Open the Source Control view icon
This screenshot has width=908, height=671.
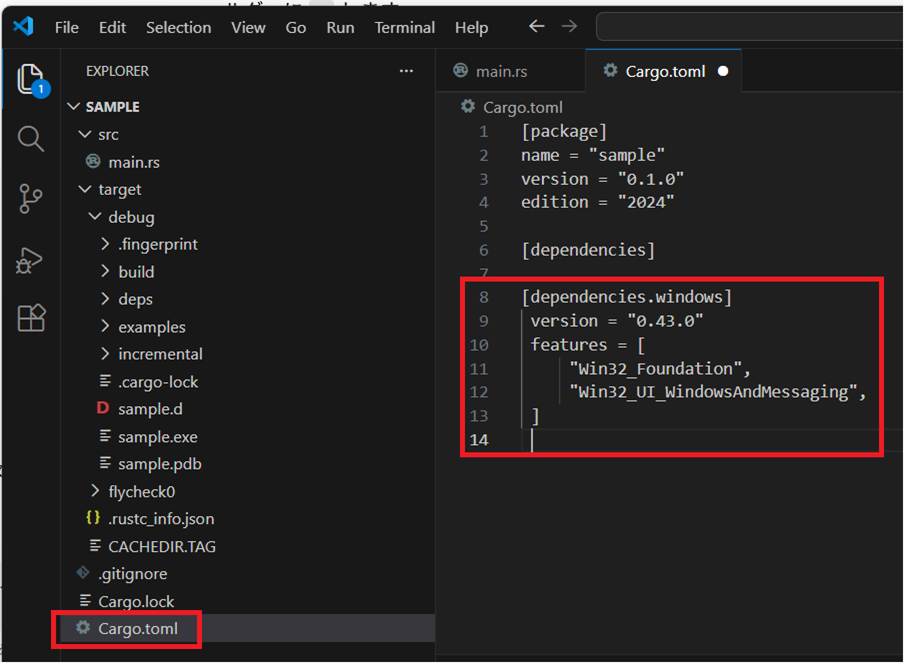point(30,198)
